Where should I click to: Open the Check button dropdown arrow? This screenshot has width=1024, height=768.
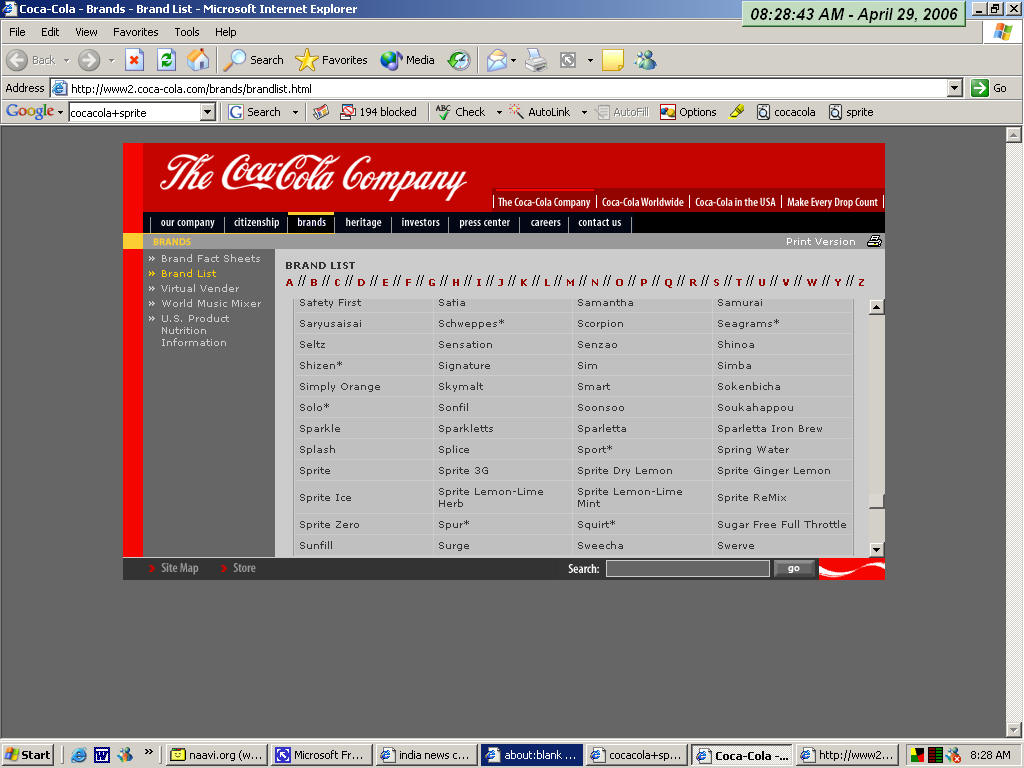499,112
